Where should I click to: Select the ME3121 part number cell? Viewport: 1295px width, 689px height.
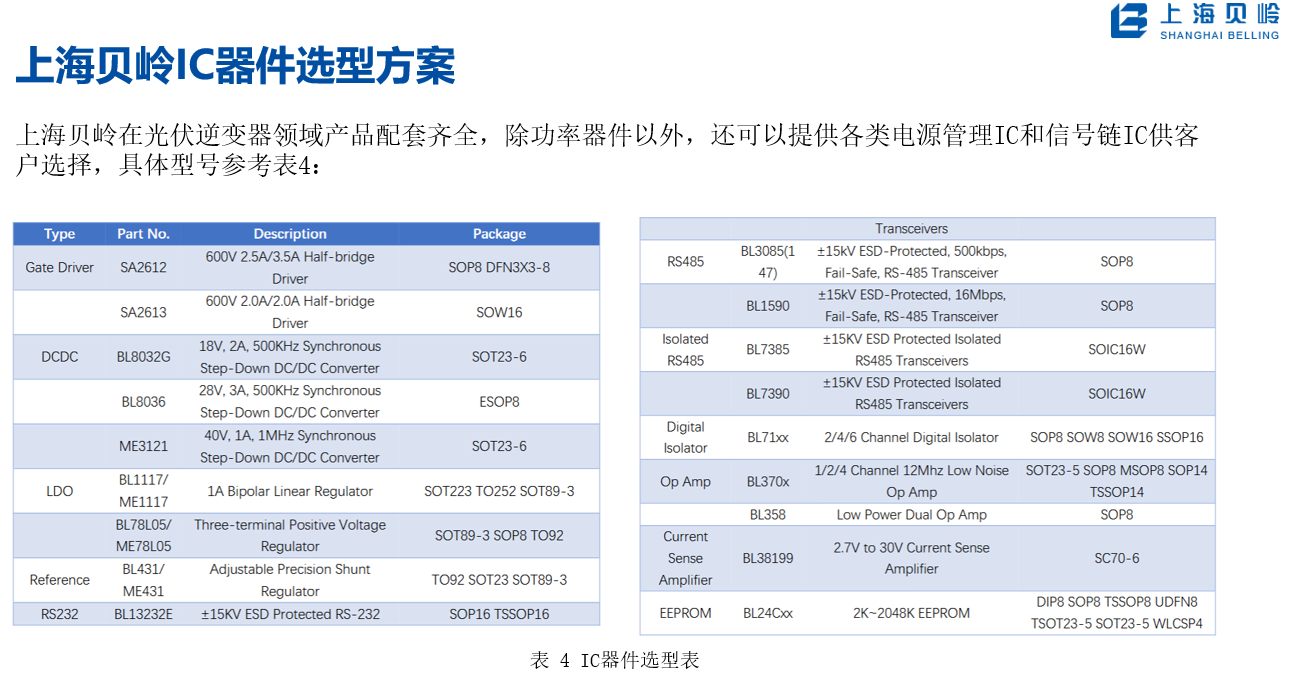tap(143, 446)
